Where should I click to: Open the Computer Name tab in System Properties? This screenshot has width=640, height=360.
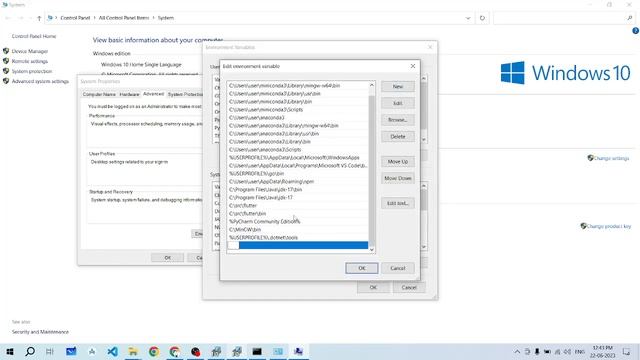(x=99, y=94)
